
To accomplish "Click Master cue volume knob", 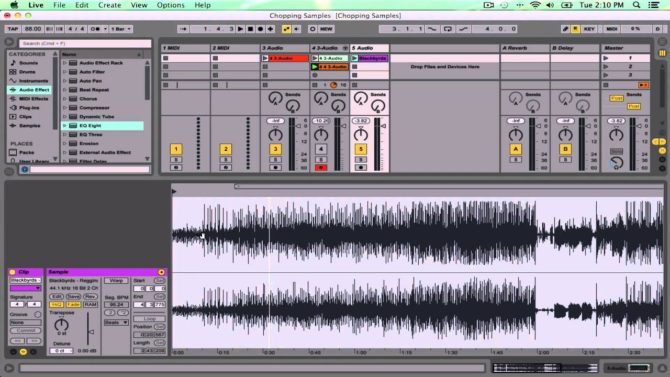I will point(616,163).
